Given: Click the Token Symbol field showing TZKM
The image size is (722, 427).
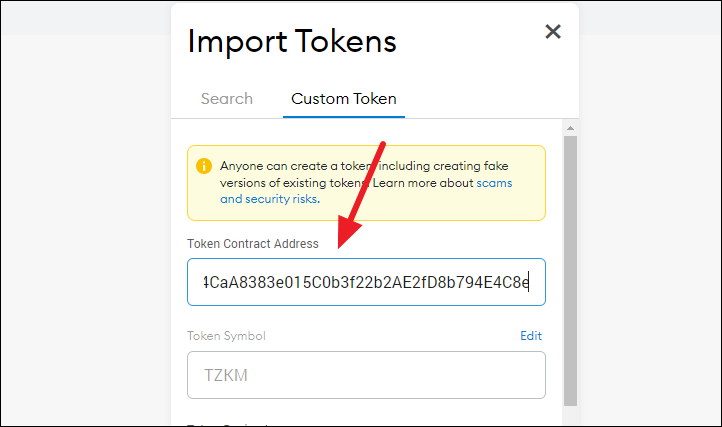Looking at the screenshot, I should tap(366, 375).
